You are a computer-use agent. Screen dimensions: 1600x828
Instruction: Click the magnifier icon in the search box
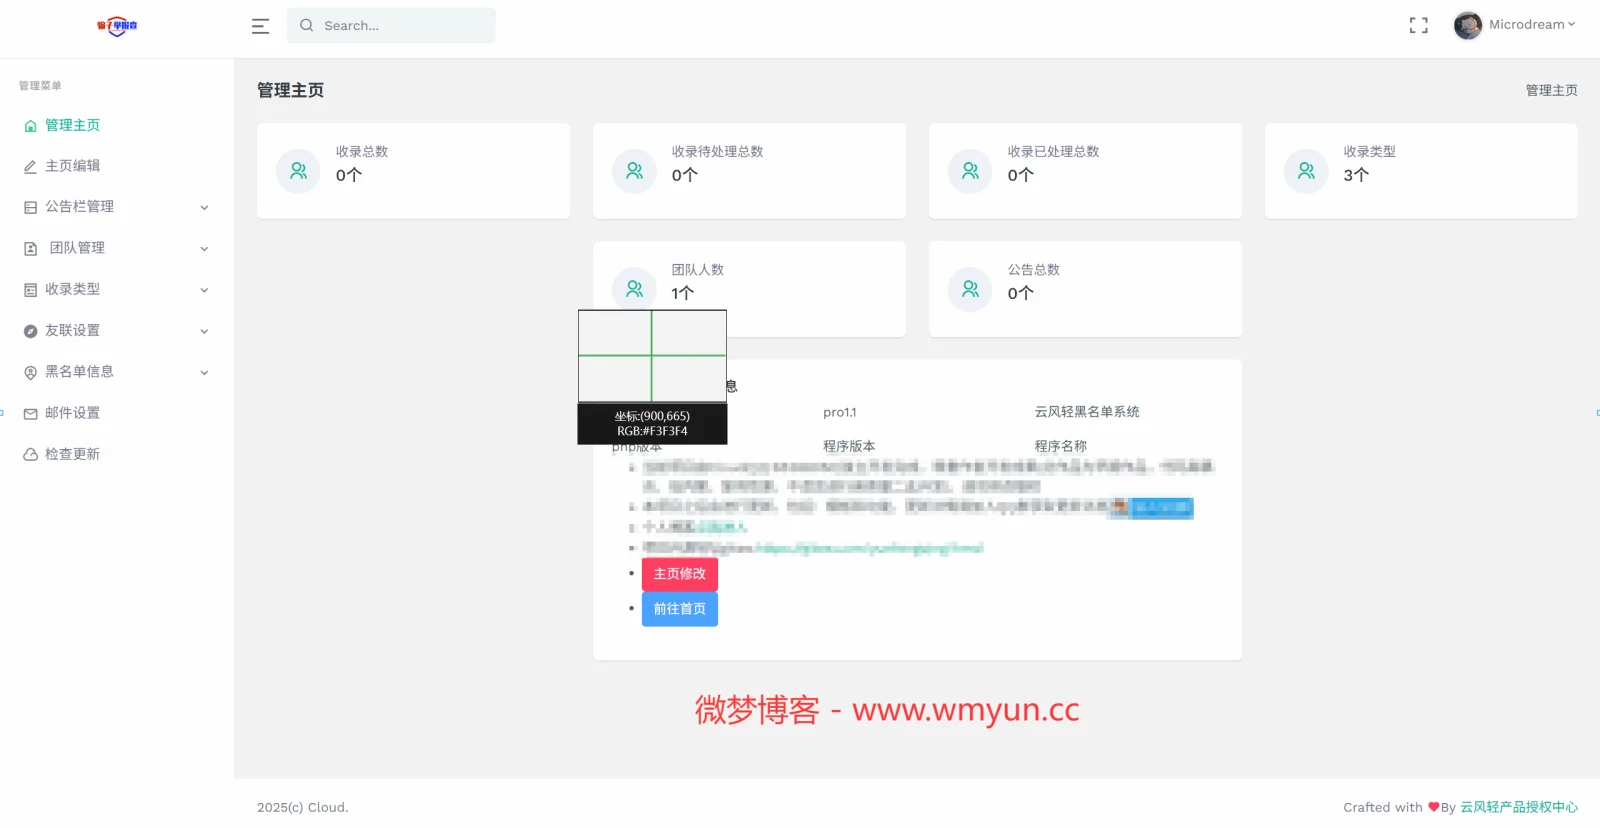click(x=307, y=25)
